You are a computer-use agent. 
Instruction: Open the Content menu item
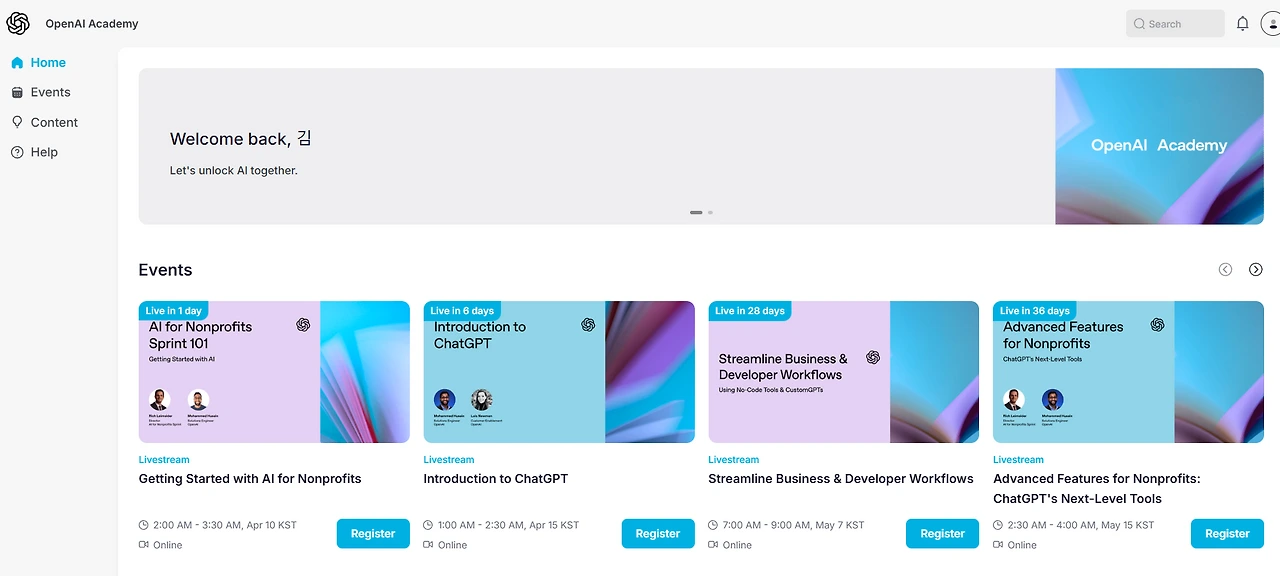[x=54, y=122]
